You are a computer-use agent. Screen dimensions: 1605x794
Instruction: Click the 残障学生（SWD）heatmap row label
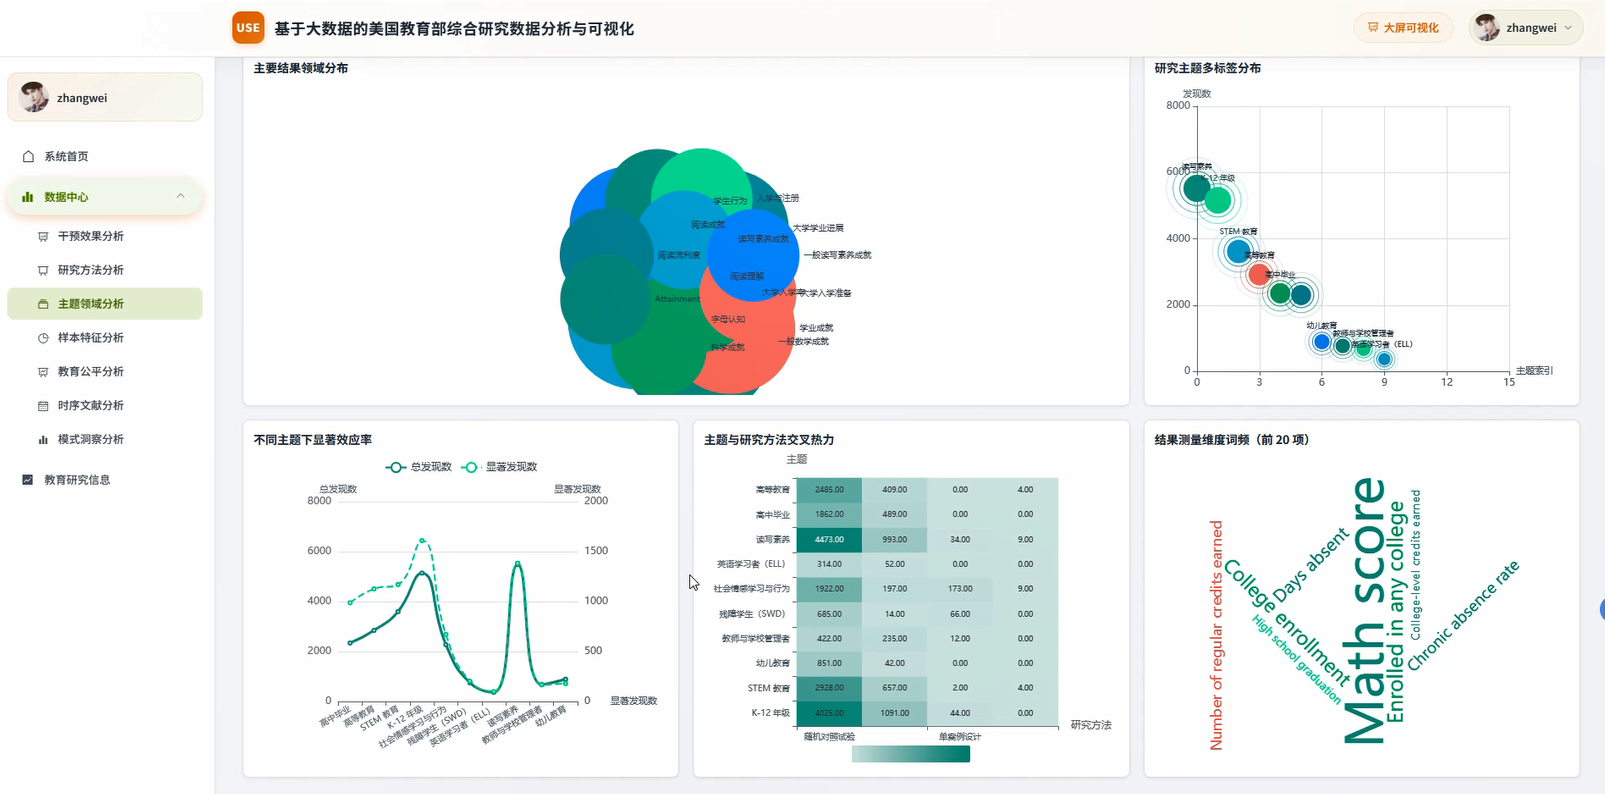point(752,614)
